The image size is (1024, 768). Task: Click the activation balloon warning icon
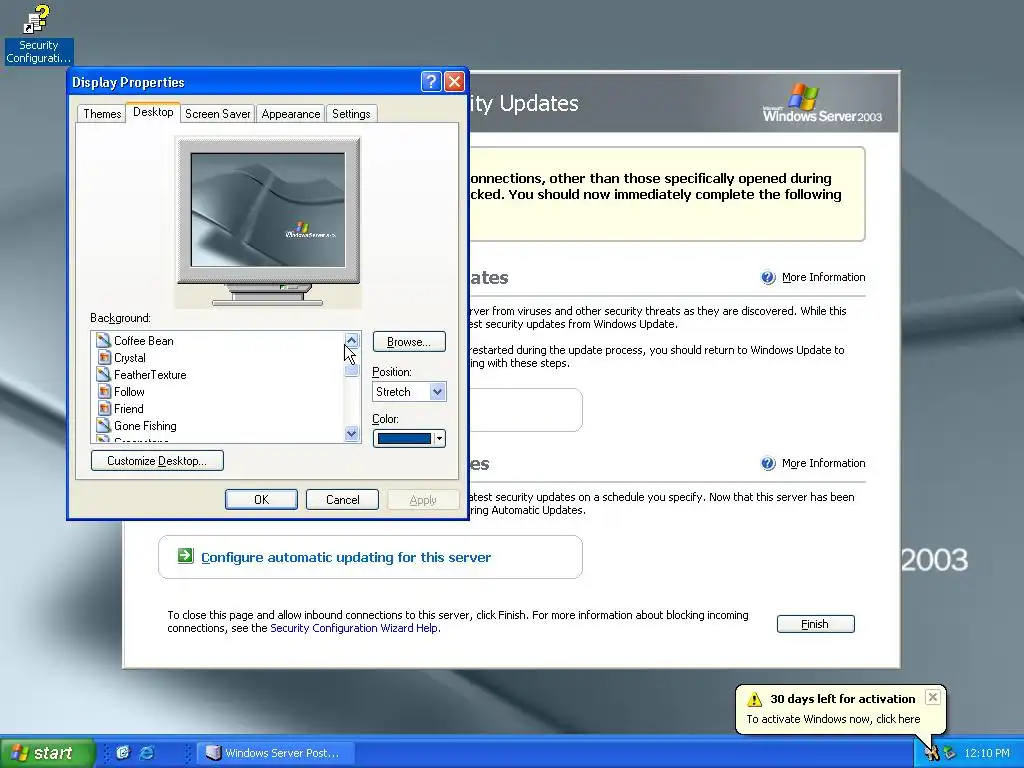(754, 699)
